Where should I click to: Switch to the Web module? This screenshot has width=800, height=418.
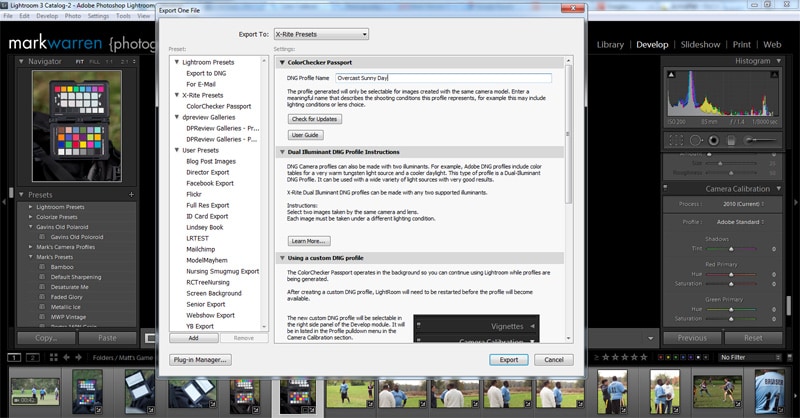click(x=772, y=44)
